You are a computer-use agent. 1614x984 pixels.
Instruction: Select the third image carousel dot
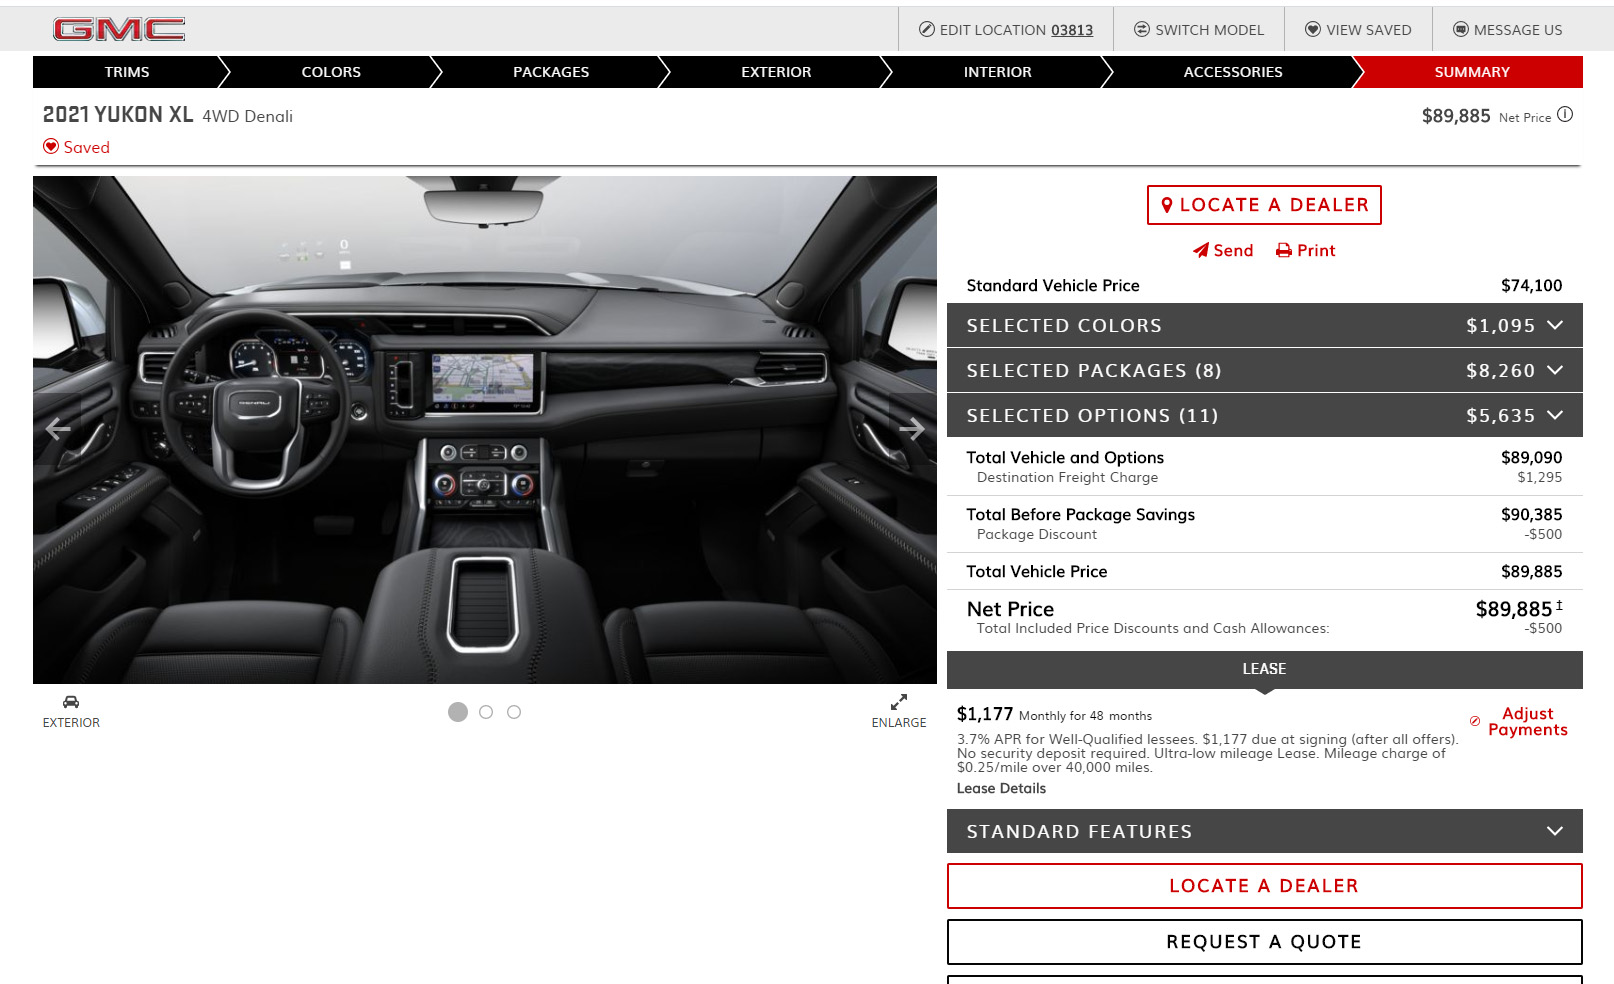(x=514, y=712)
